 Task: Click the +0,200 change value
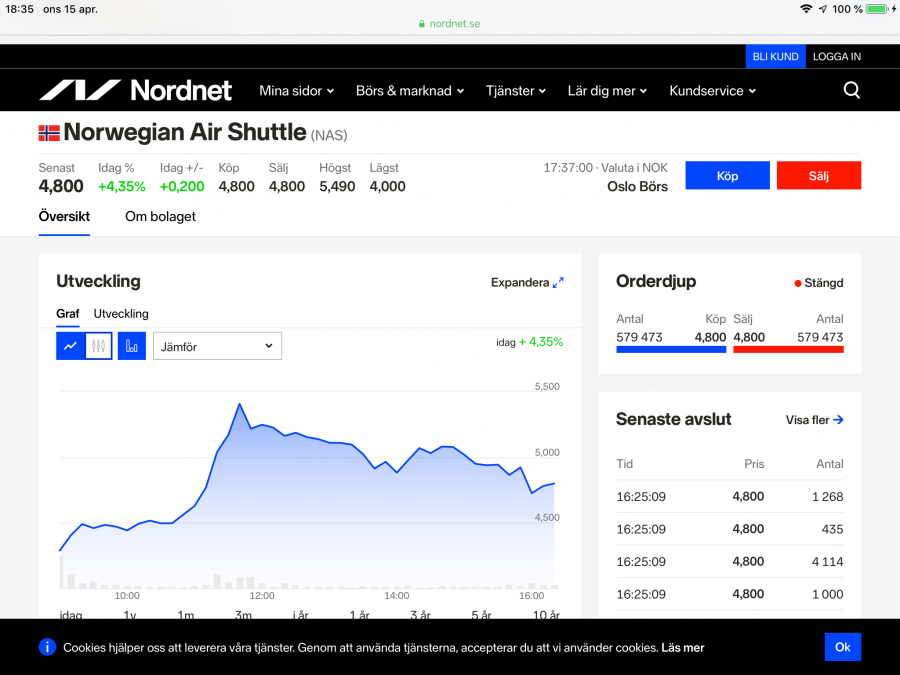pos(182,187)
